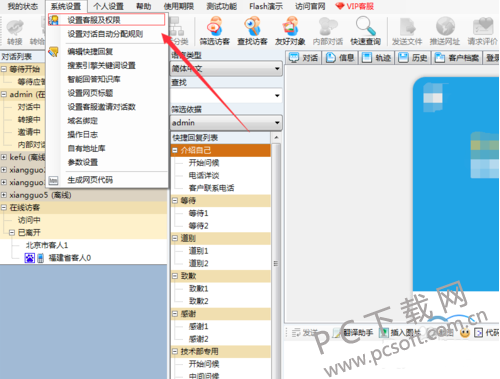This screenshot has width=500, height=379.
Task: Click the quick reply list scroll-up arrow
Action: pos(276,138)
